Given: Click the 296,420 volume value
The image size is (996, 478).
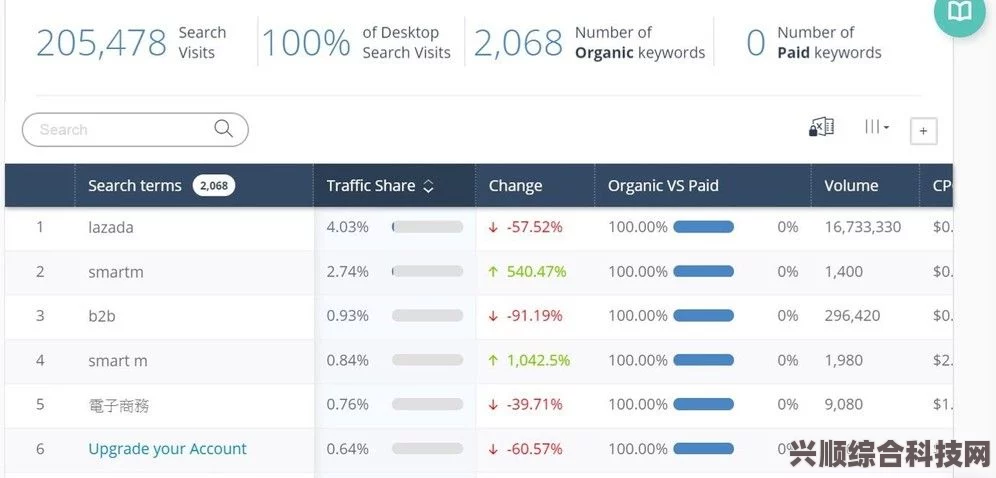Looking at the screenshot, I should [x=852, y=315].
